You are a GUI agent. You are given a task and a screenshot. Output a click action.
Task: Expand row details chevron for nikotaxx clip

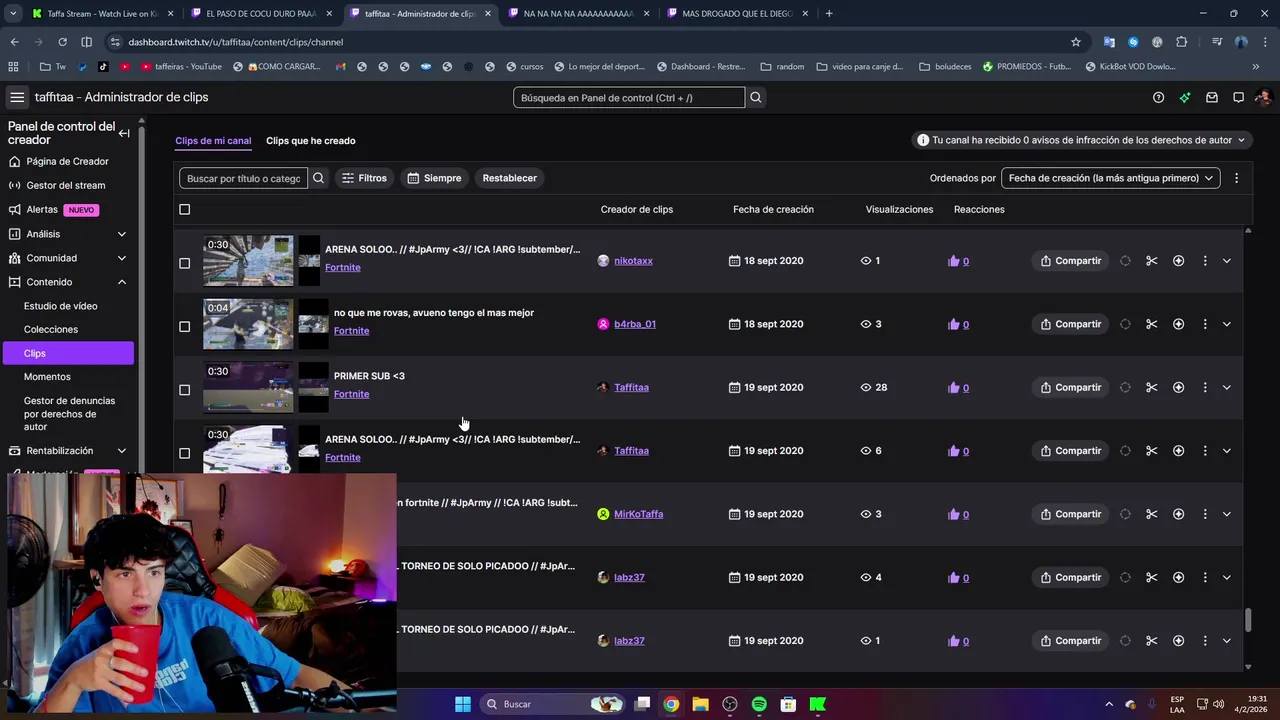[1226, 261]
